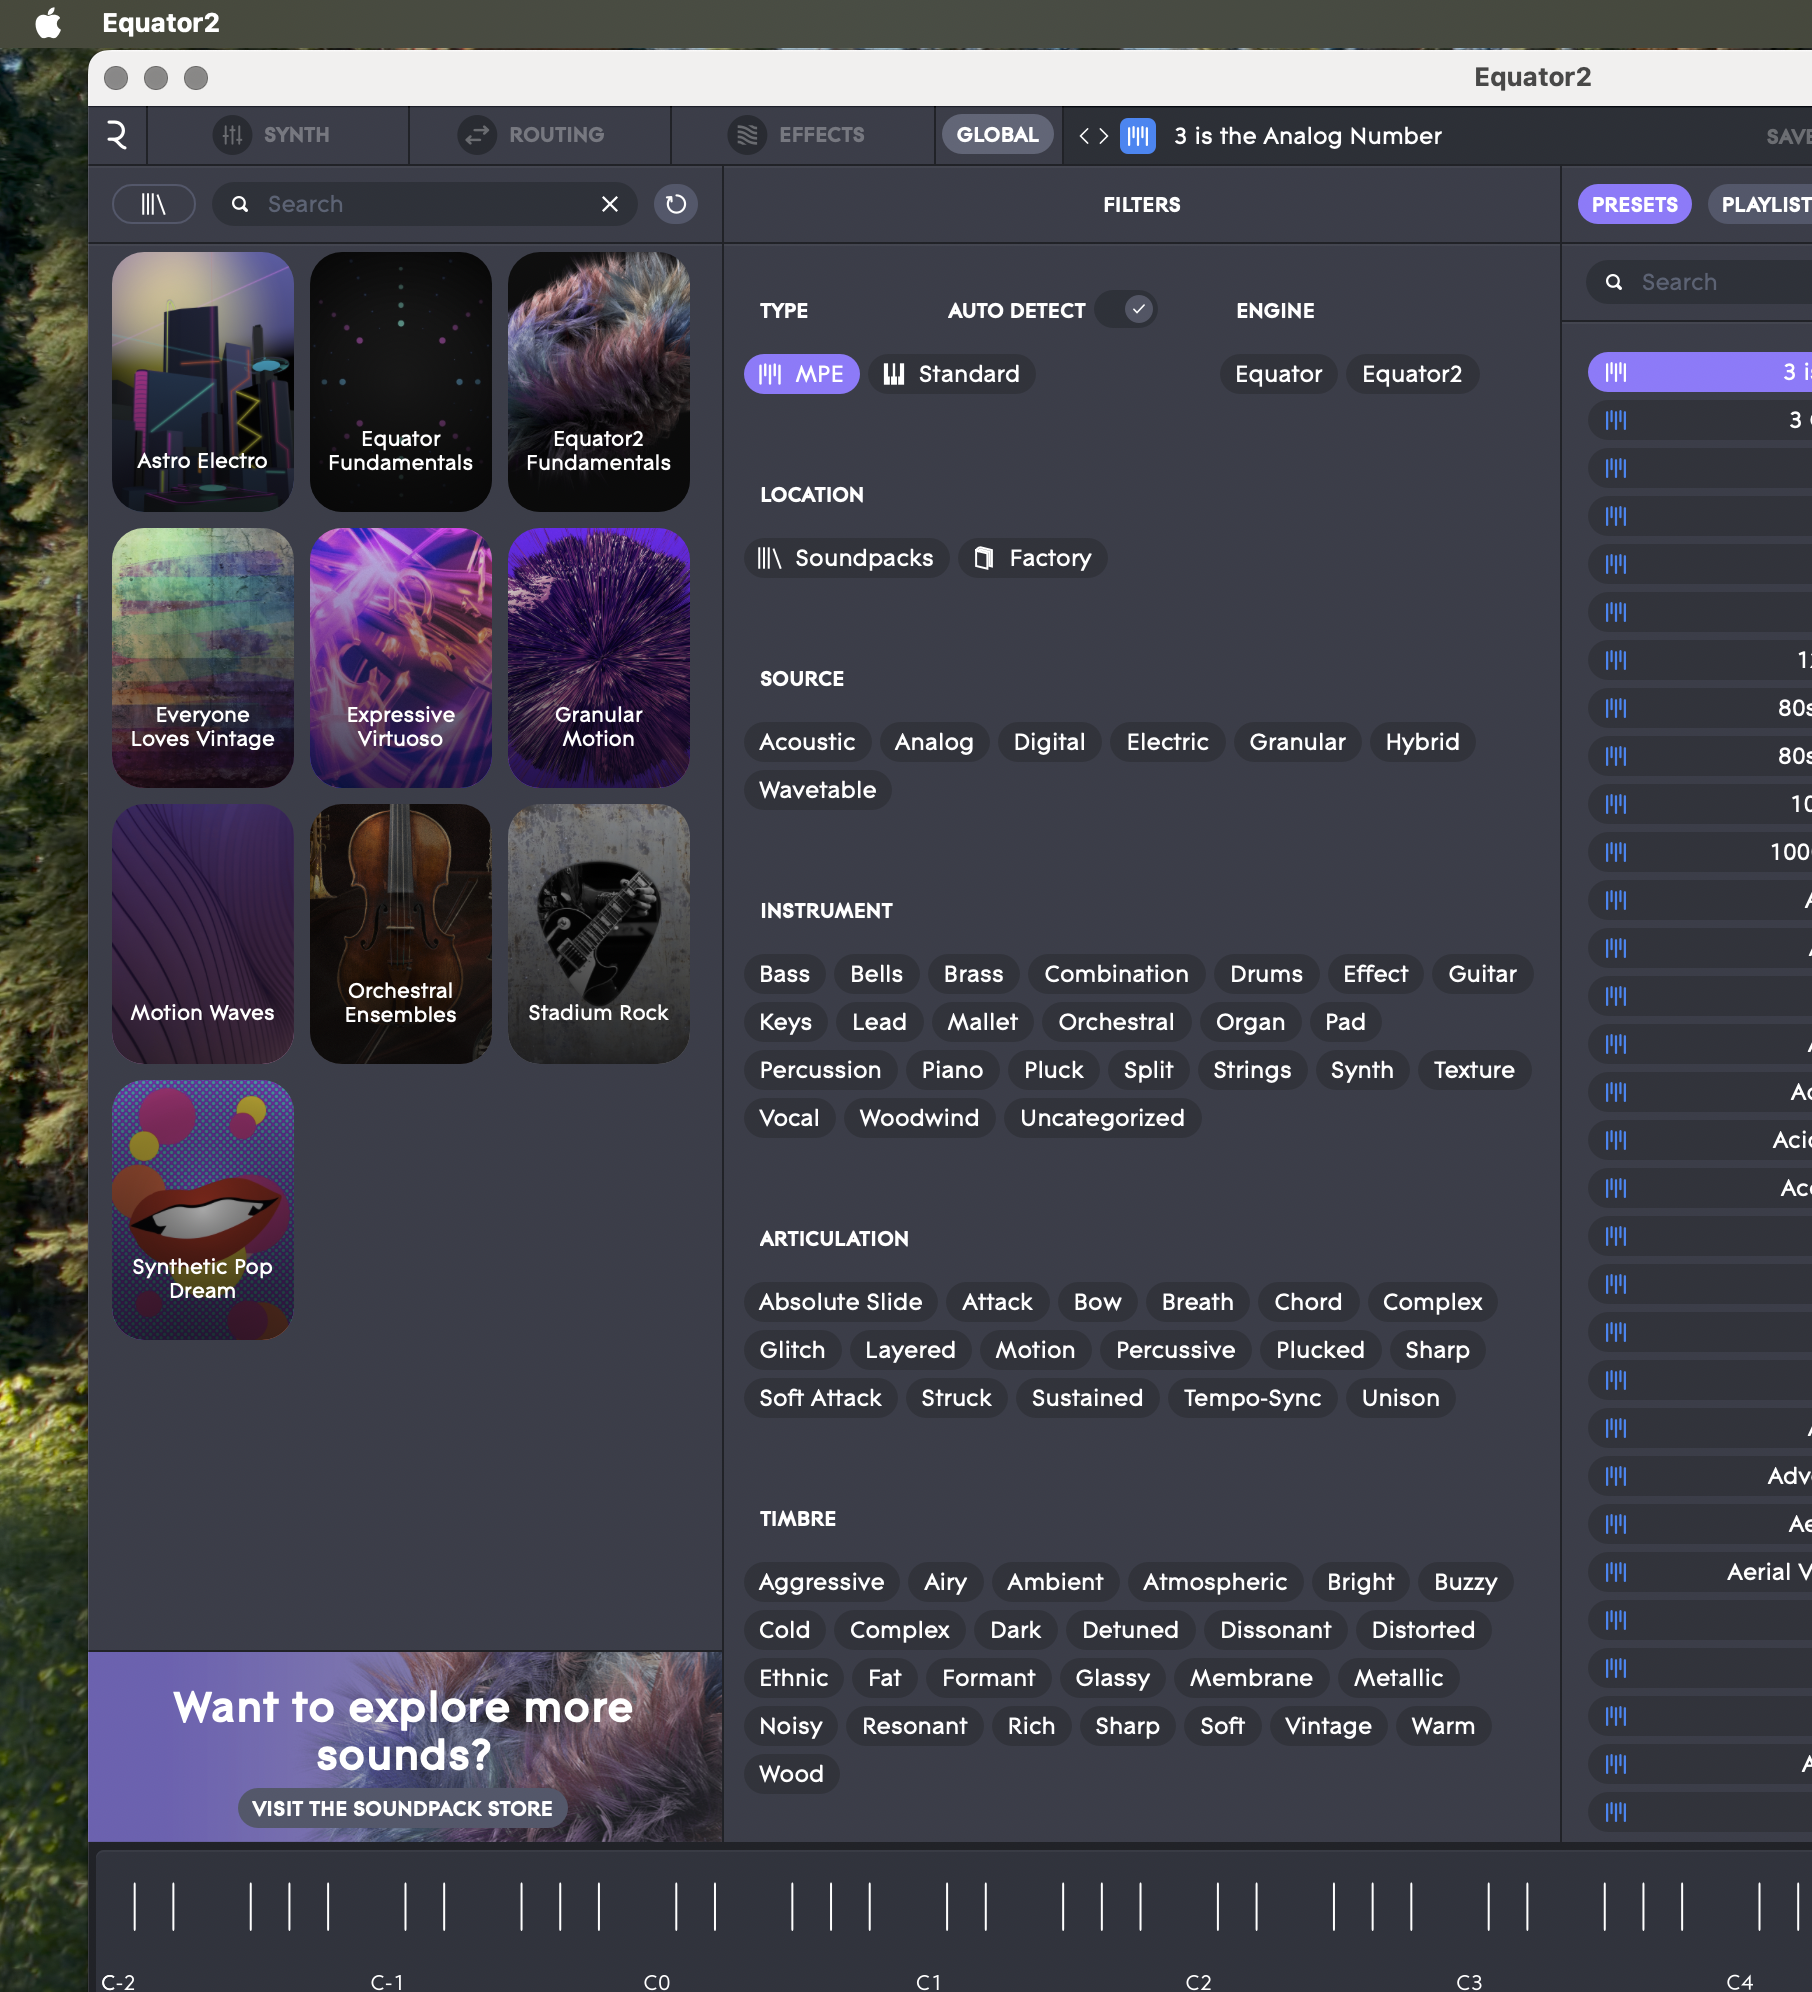This screenshot has width=1812, height=1992.
Task: Open the Granular Motion soundpack
Action: click(599, 657)
